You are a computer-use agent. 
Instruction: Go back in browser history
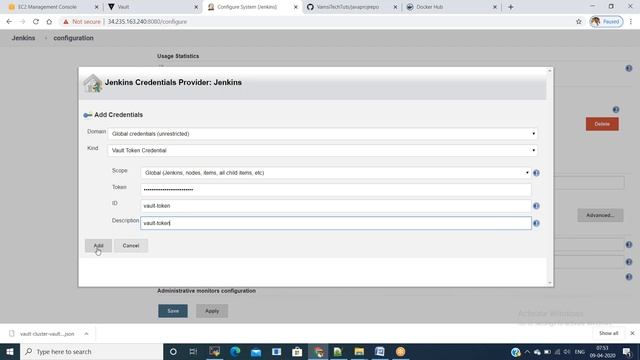point(9,22)
